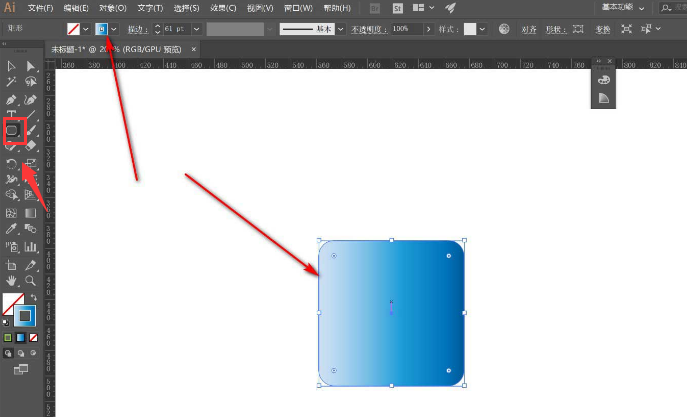Open the graphic style 样式 dropdown
Screen dimensions: 687x417
pyautogui.click(x=482, y=29)
